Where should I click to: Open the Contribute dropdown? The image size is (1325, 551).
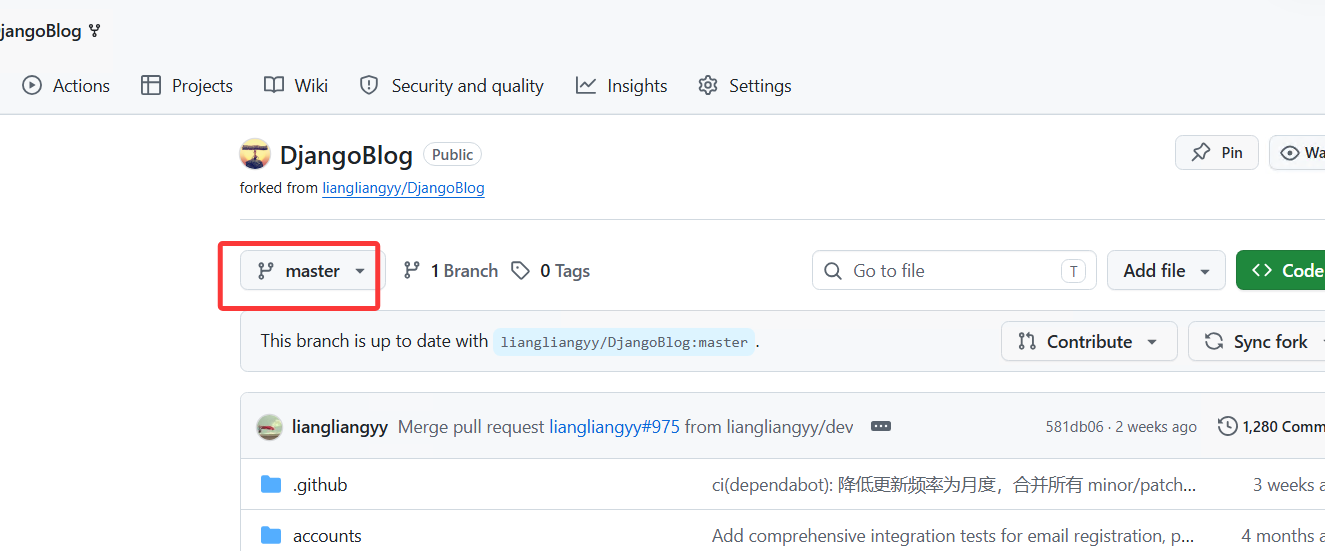[x=1089, y=342]
